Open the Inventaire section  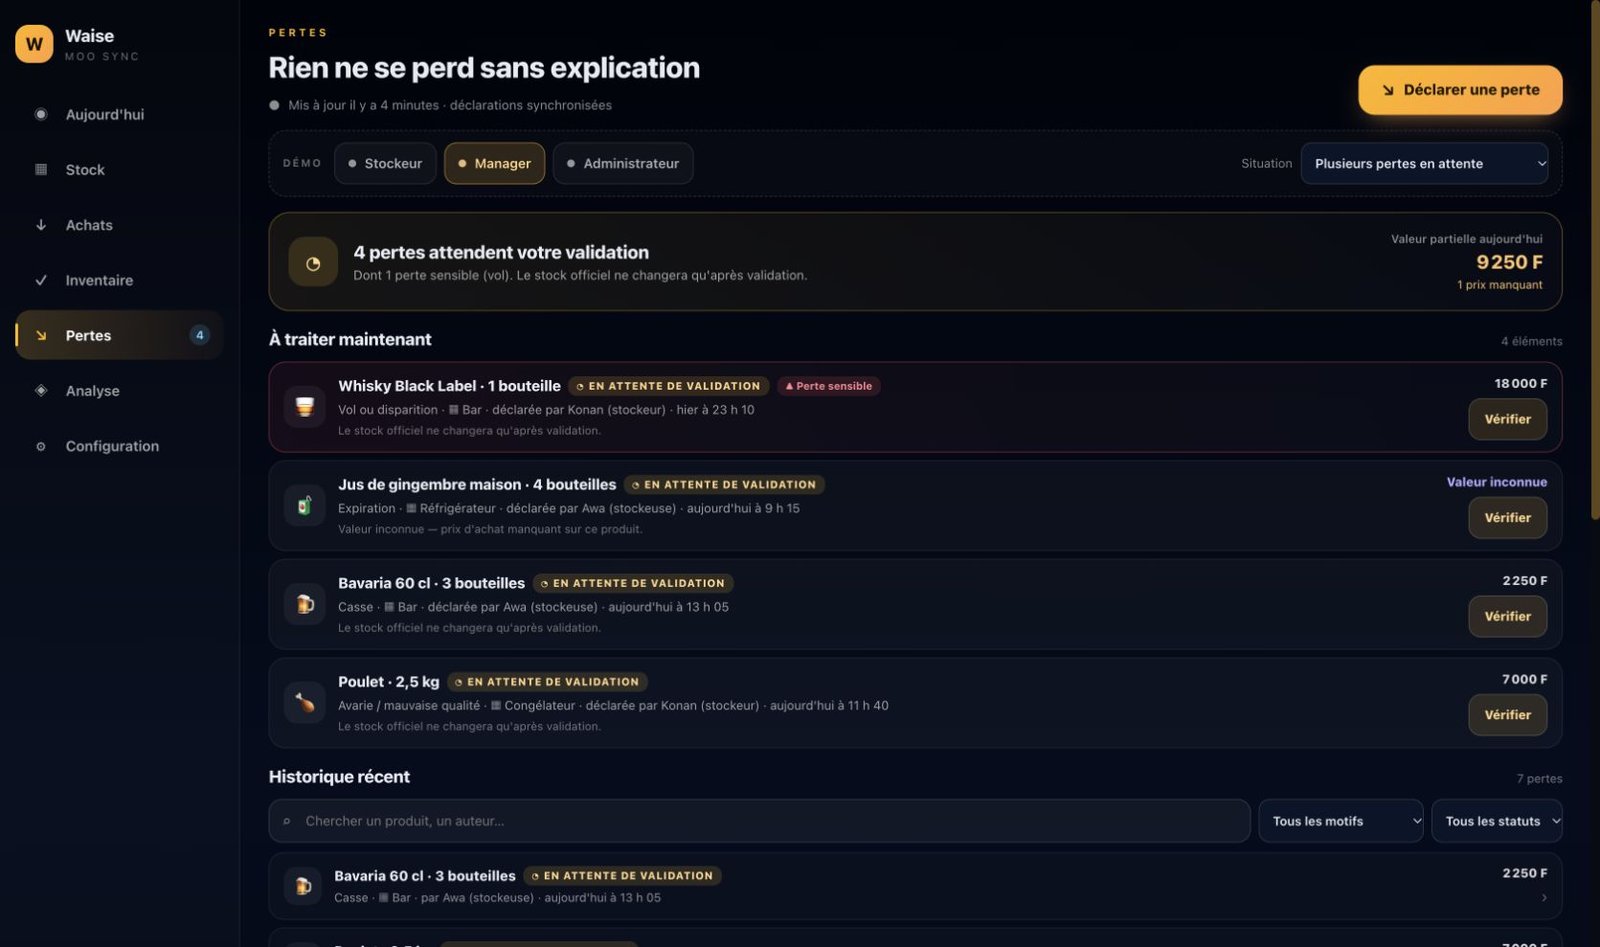pyautogui.click(x=118, y=280)
